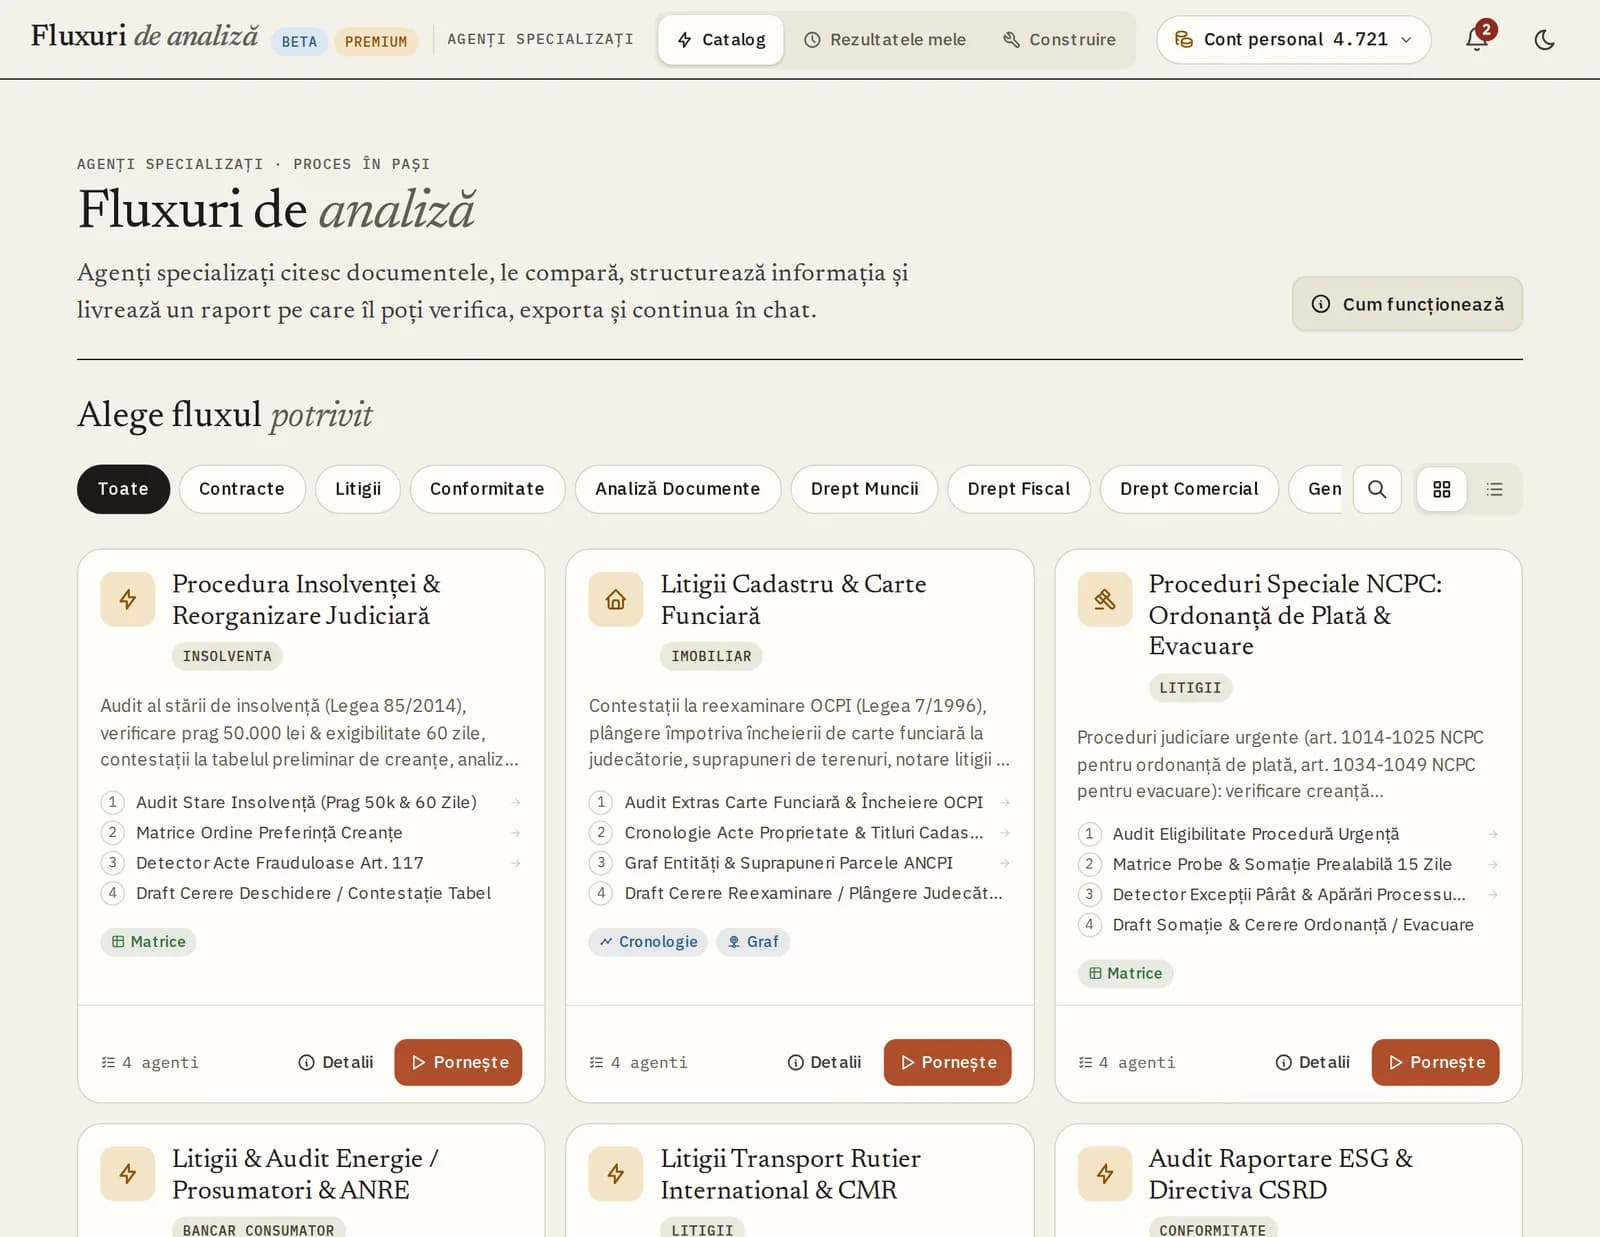
Task: Click the Cronologie tag on Cadastru card
Action: point(648,942)
